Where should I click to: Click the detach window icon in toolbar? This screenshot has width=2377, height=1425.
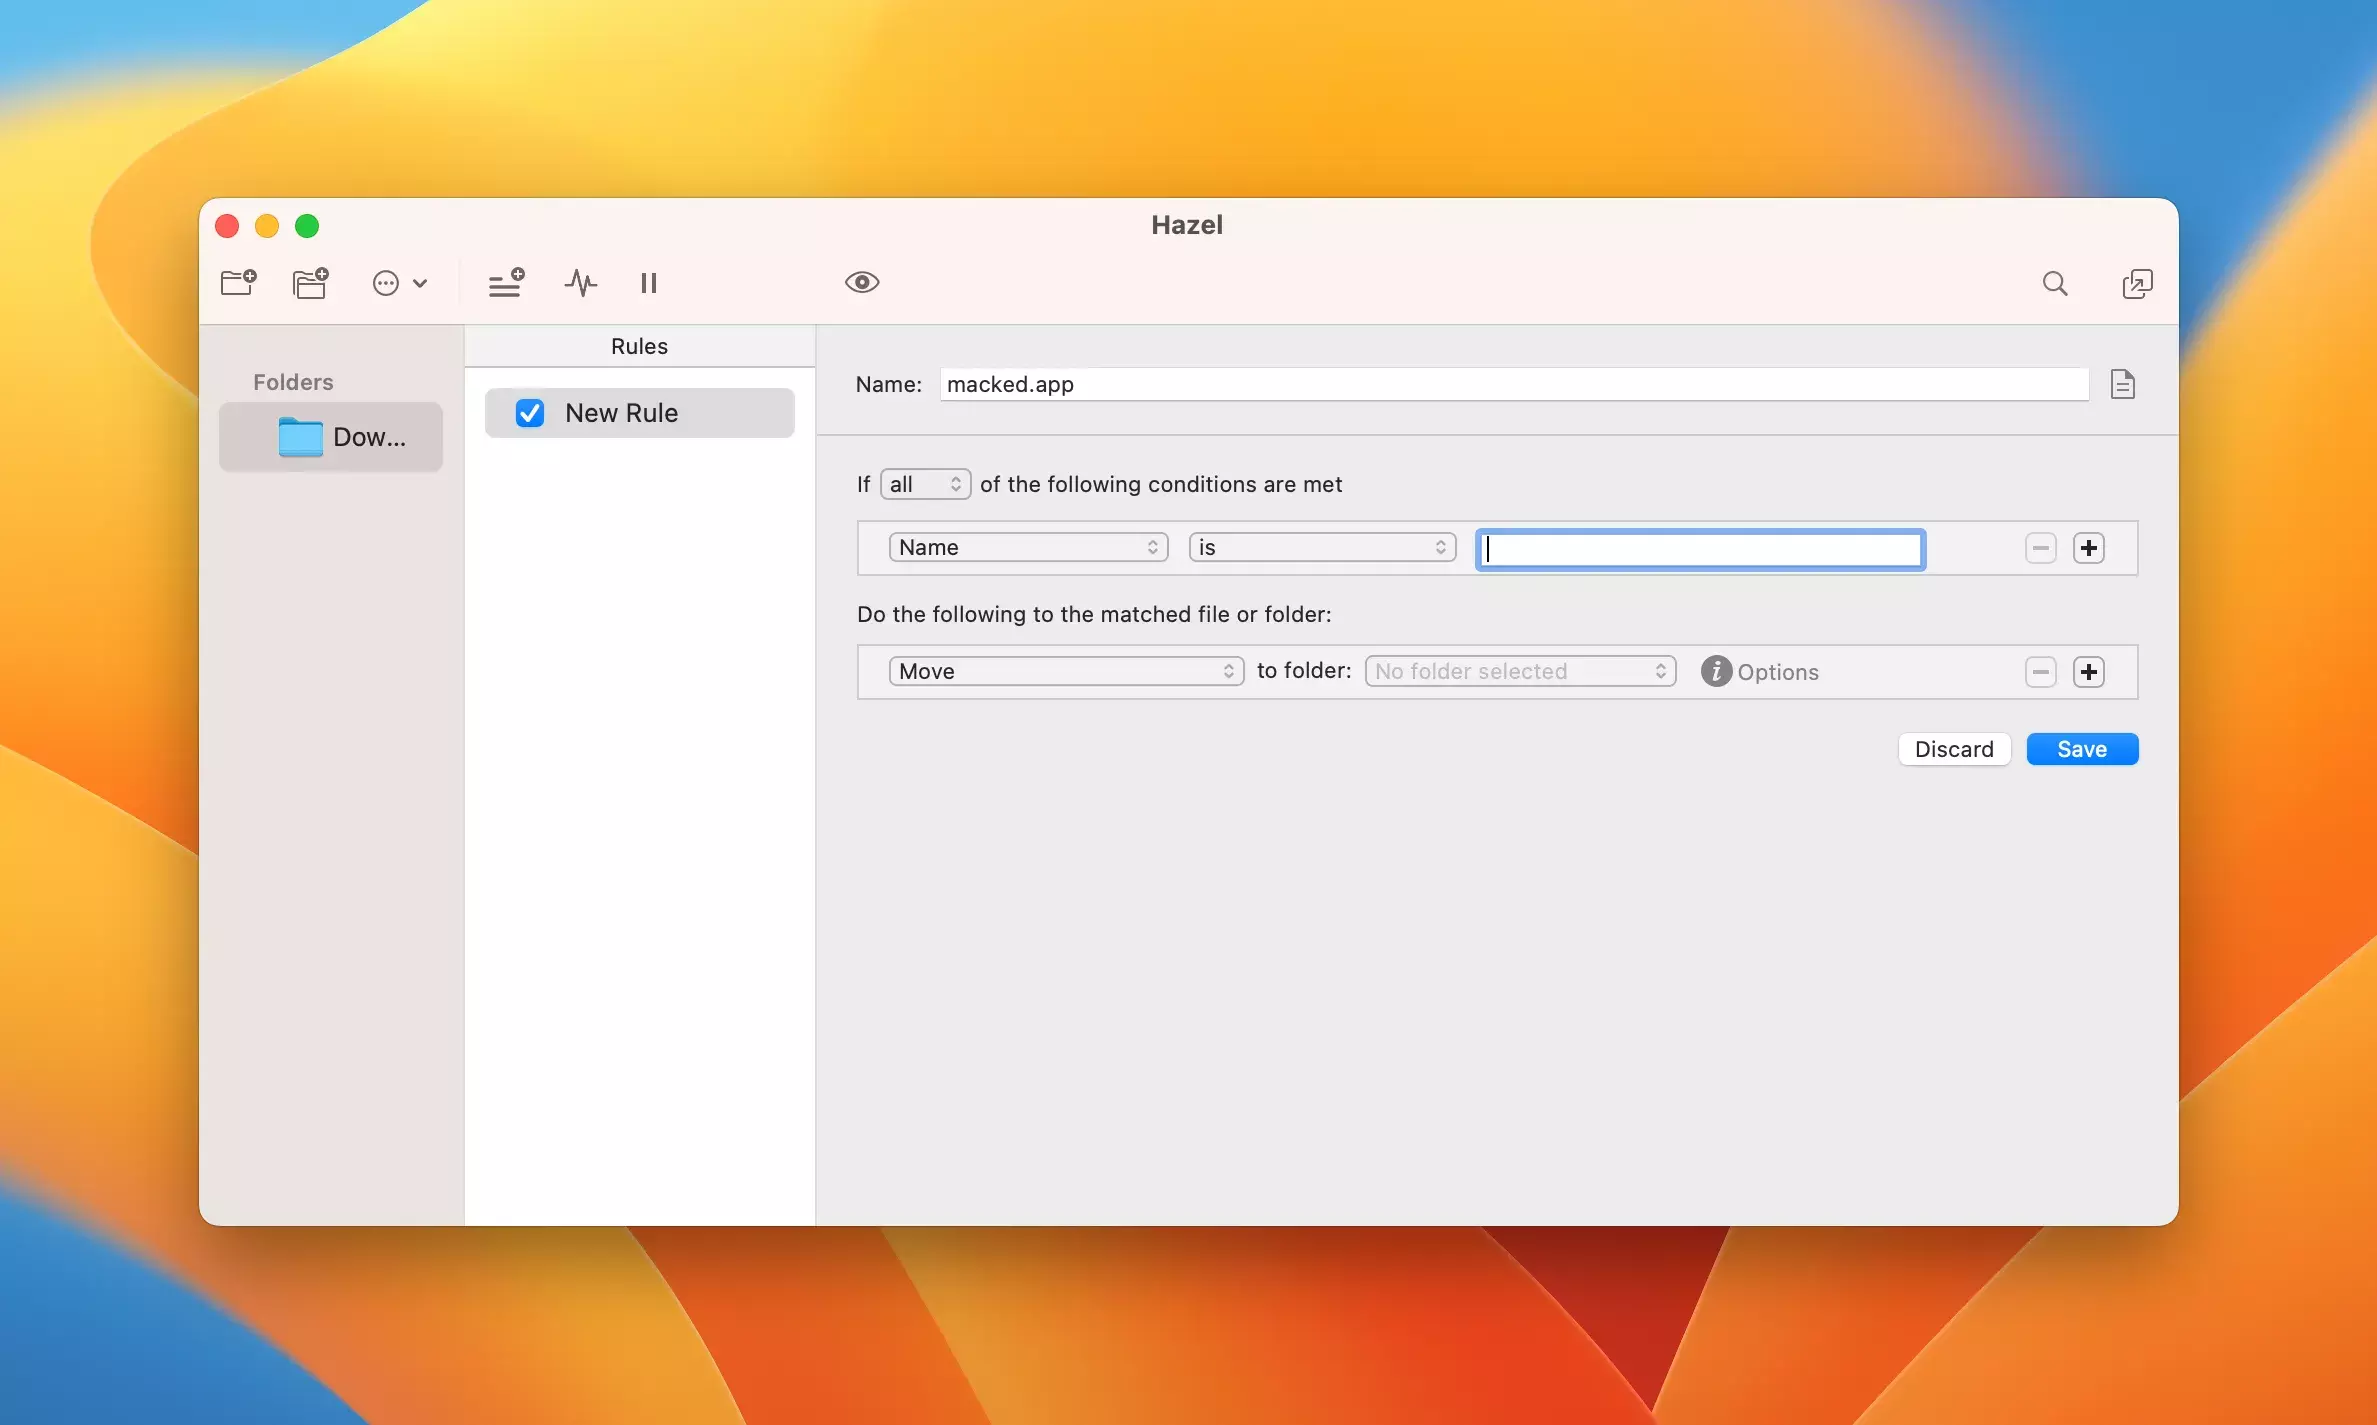click(x=2137, y=284)
